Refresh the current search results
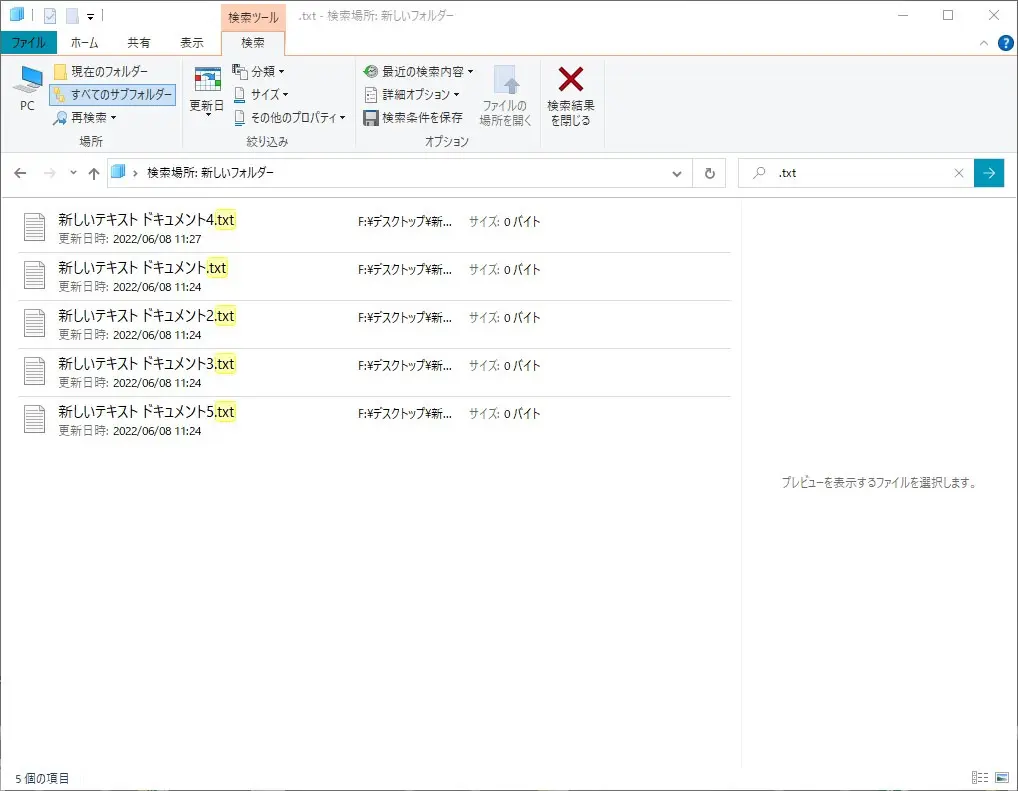Screen dimensions: 1018x791 [709, 172]
